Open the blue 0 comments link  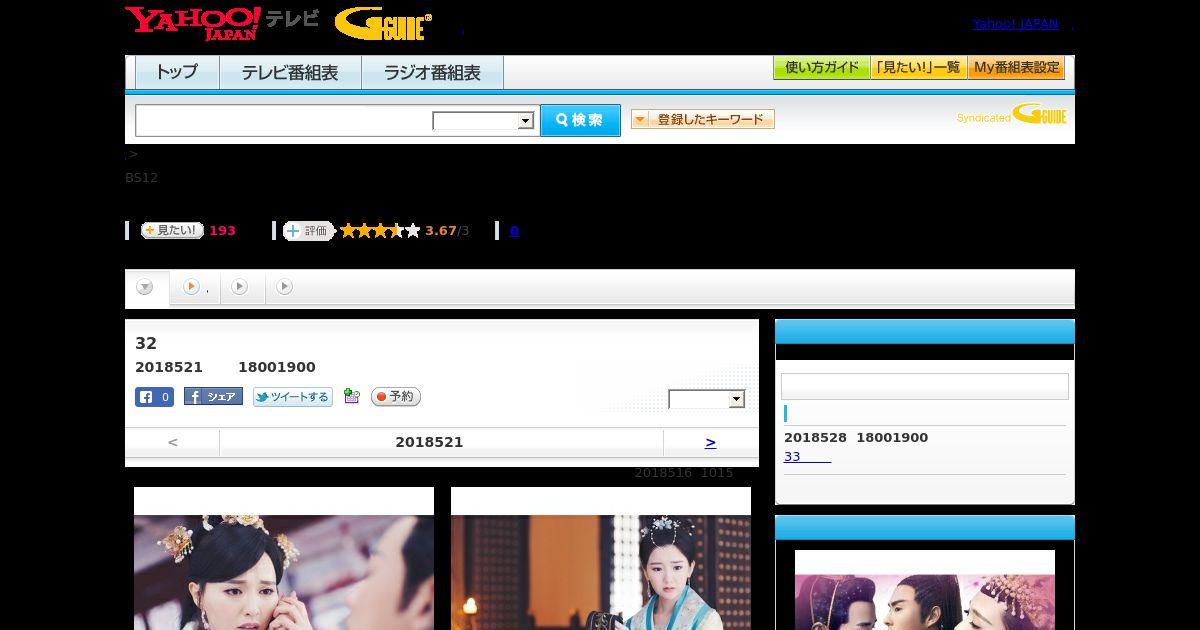point(514,231)
